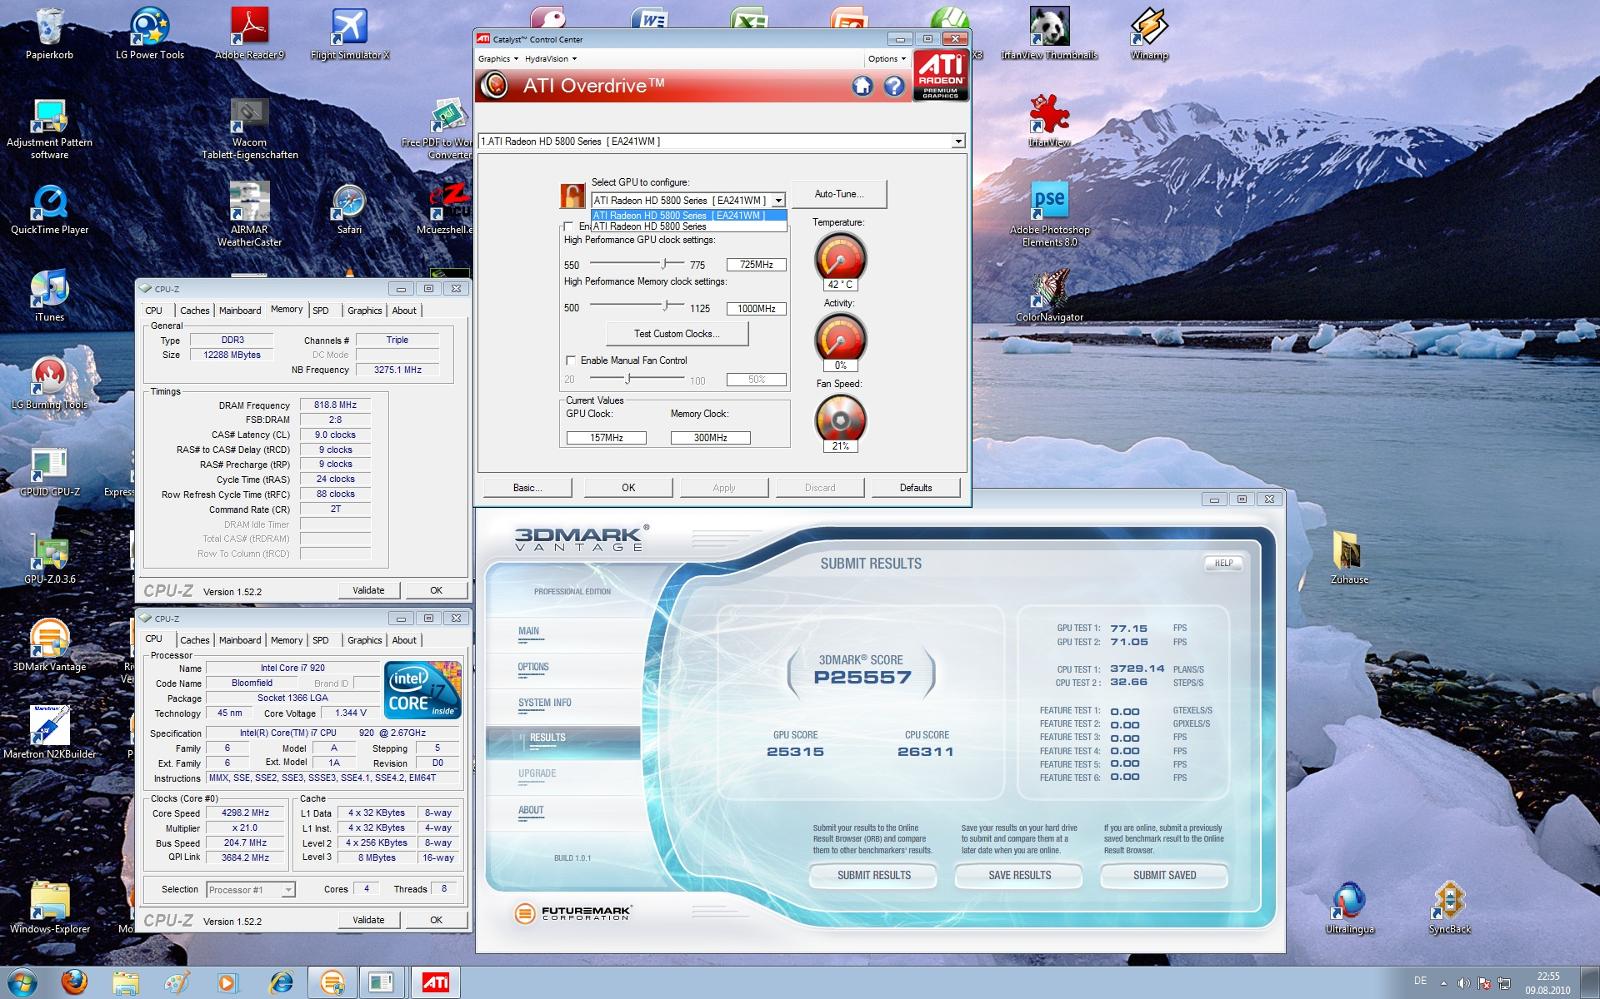The image size is (1600, 999).
Task: Open Graphics tab in lower CPU-Z window
Action: pyautogui.click(x=364, y=640)
